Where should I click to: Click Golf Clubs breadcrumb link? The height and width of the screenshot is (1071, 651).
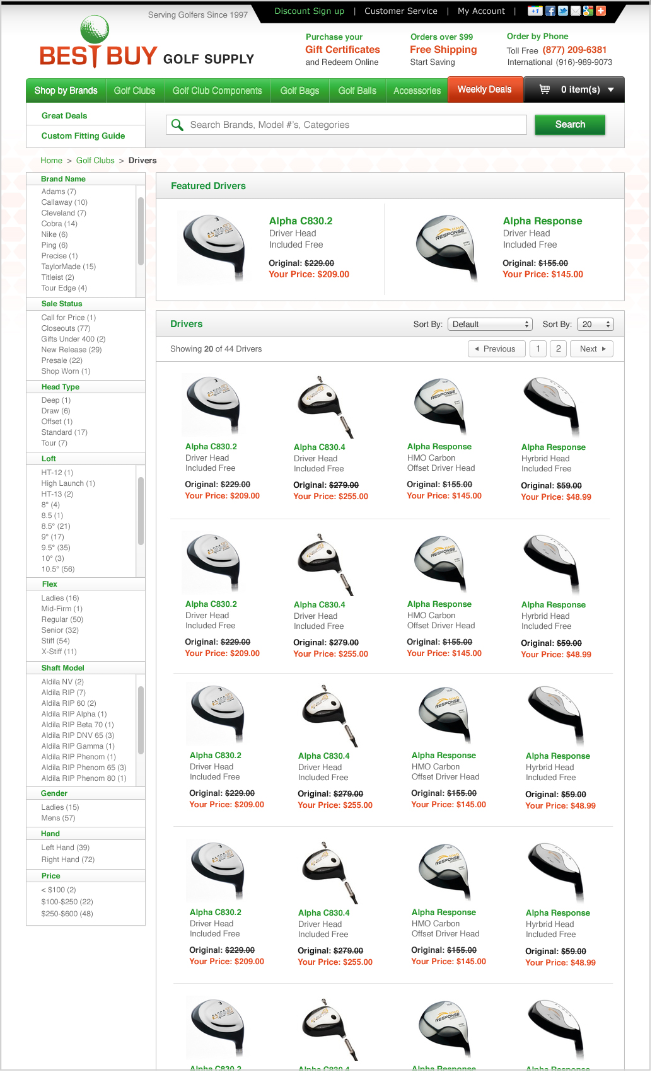pyautogui.click(x=95, y=160)
